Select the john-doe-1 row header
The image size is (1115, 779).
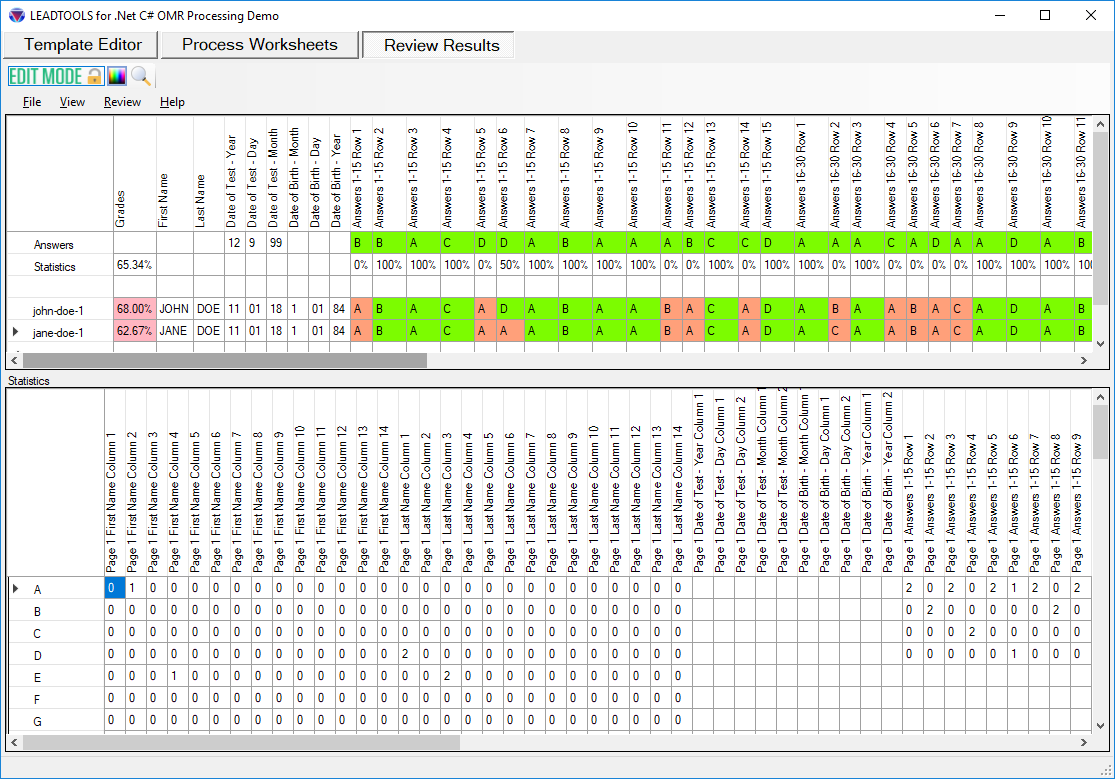60,310
